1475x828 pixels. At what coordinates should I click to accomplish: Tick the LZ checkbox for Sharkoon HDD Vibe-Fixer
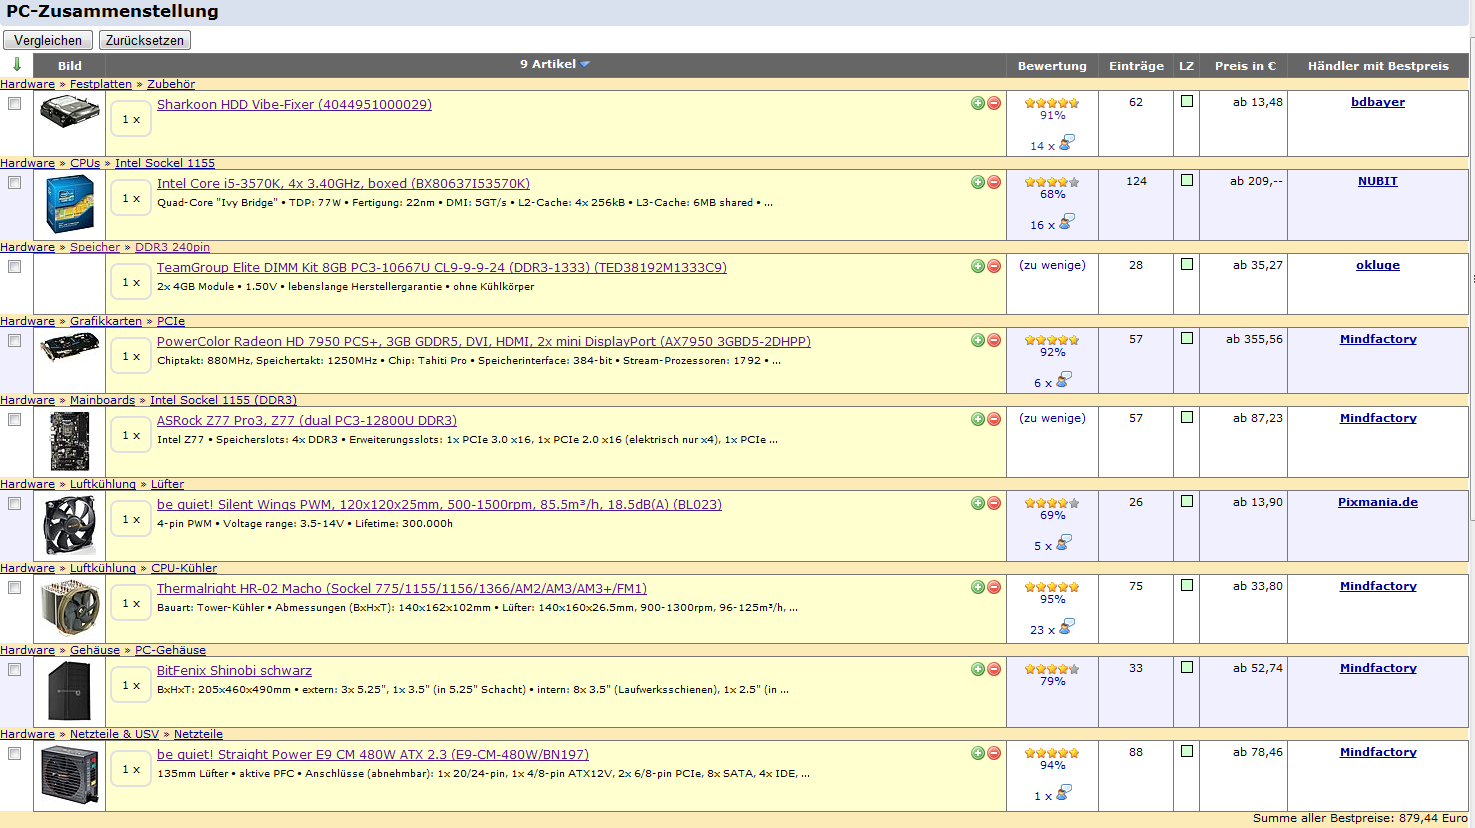(1187, 101)
